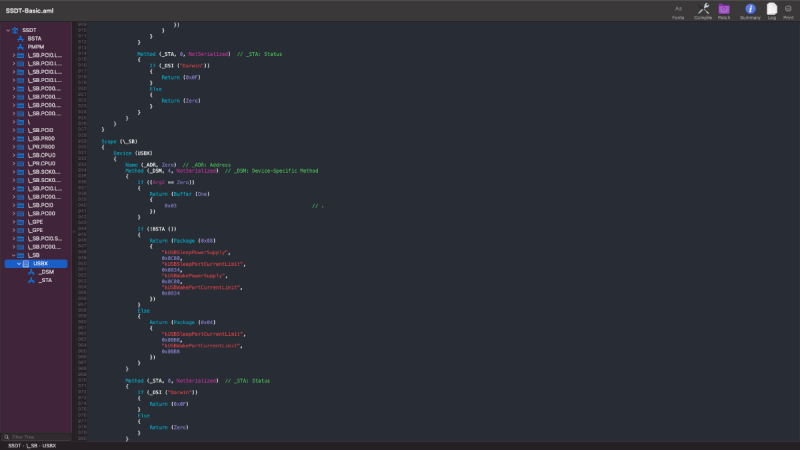Viewport: 800px width, 450px height.
Task: Select the PMPM method in tree
Action: click(35, 46)
